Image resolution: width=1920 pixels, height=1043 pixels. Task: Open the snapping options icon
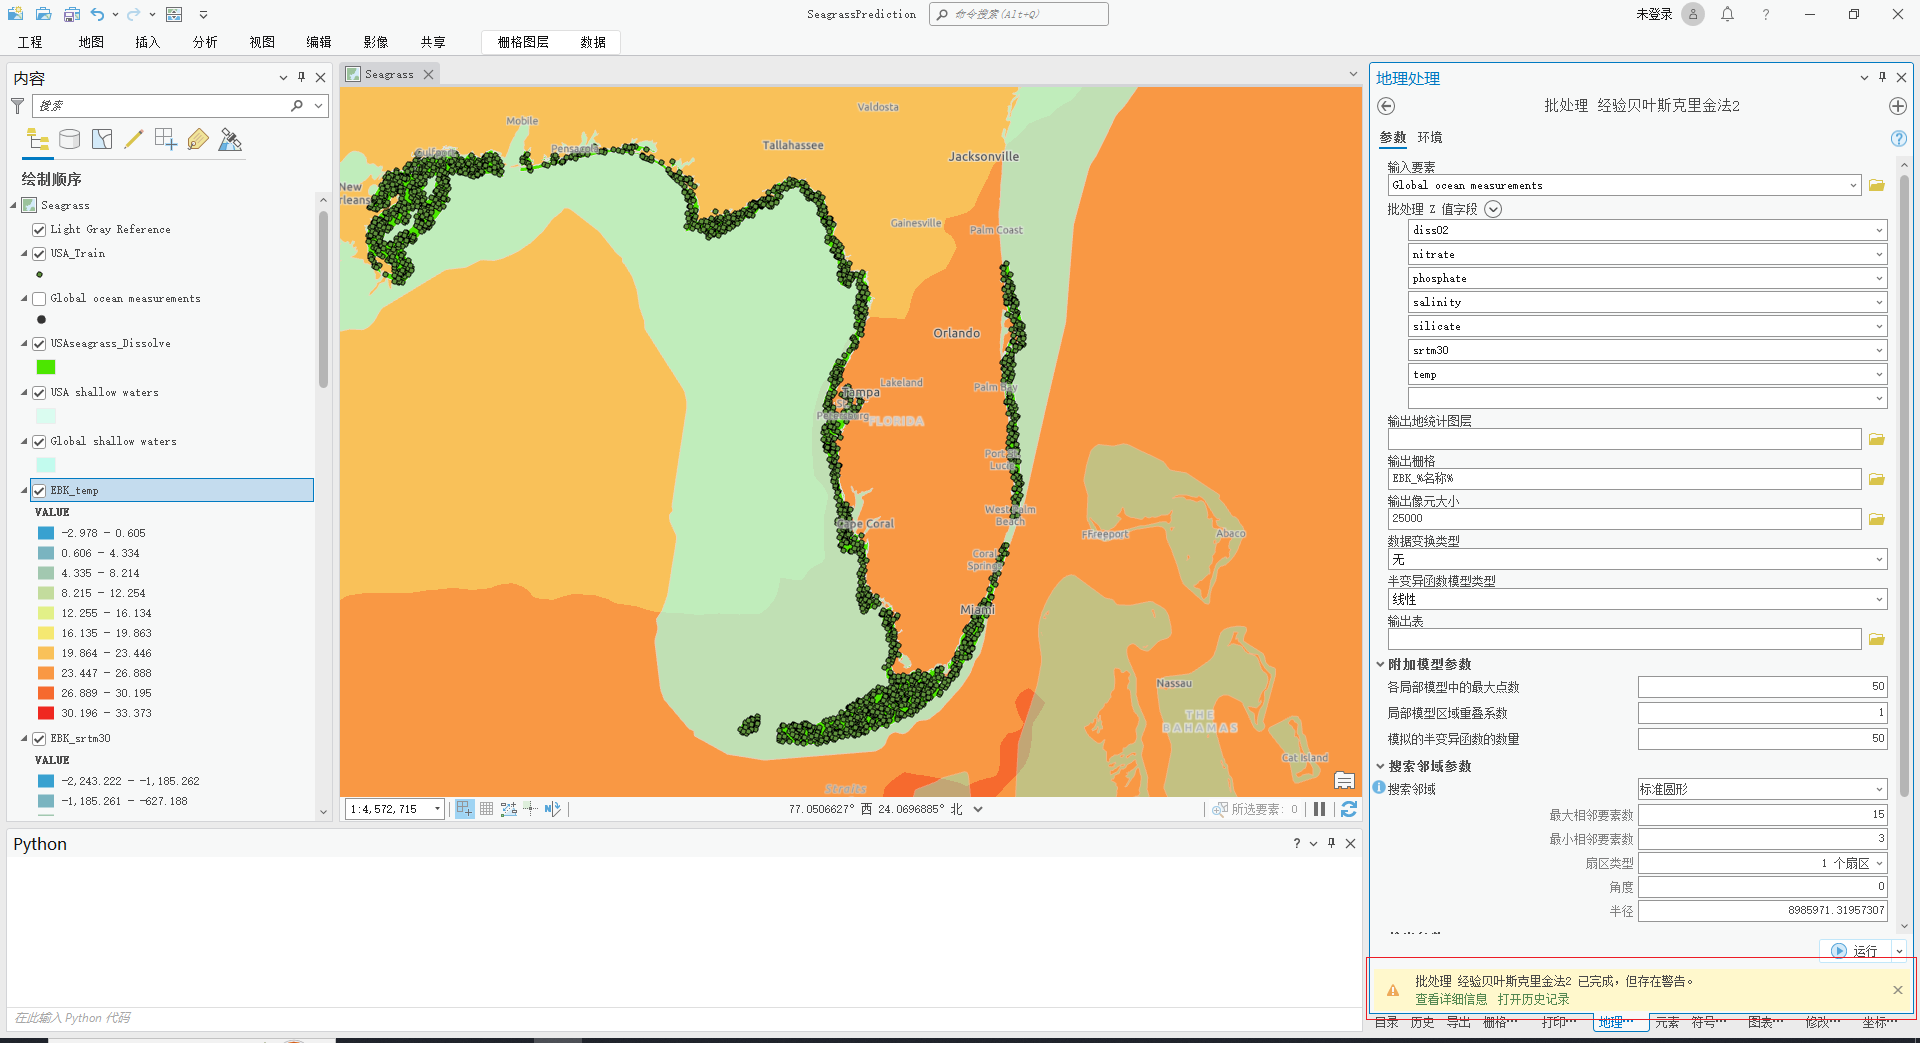[166, 139]
